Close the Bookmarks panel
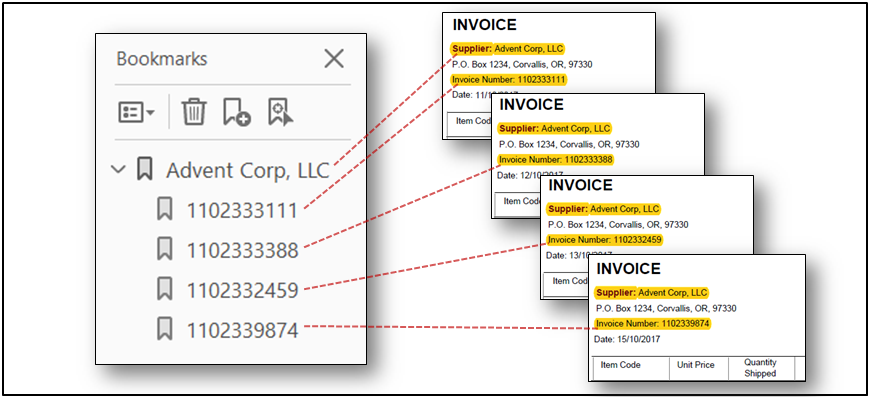 point(334,58)
